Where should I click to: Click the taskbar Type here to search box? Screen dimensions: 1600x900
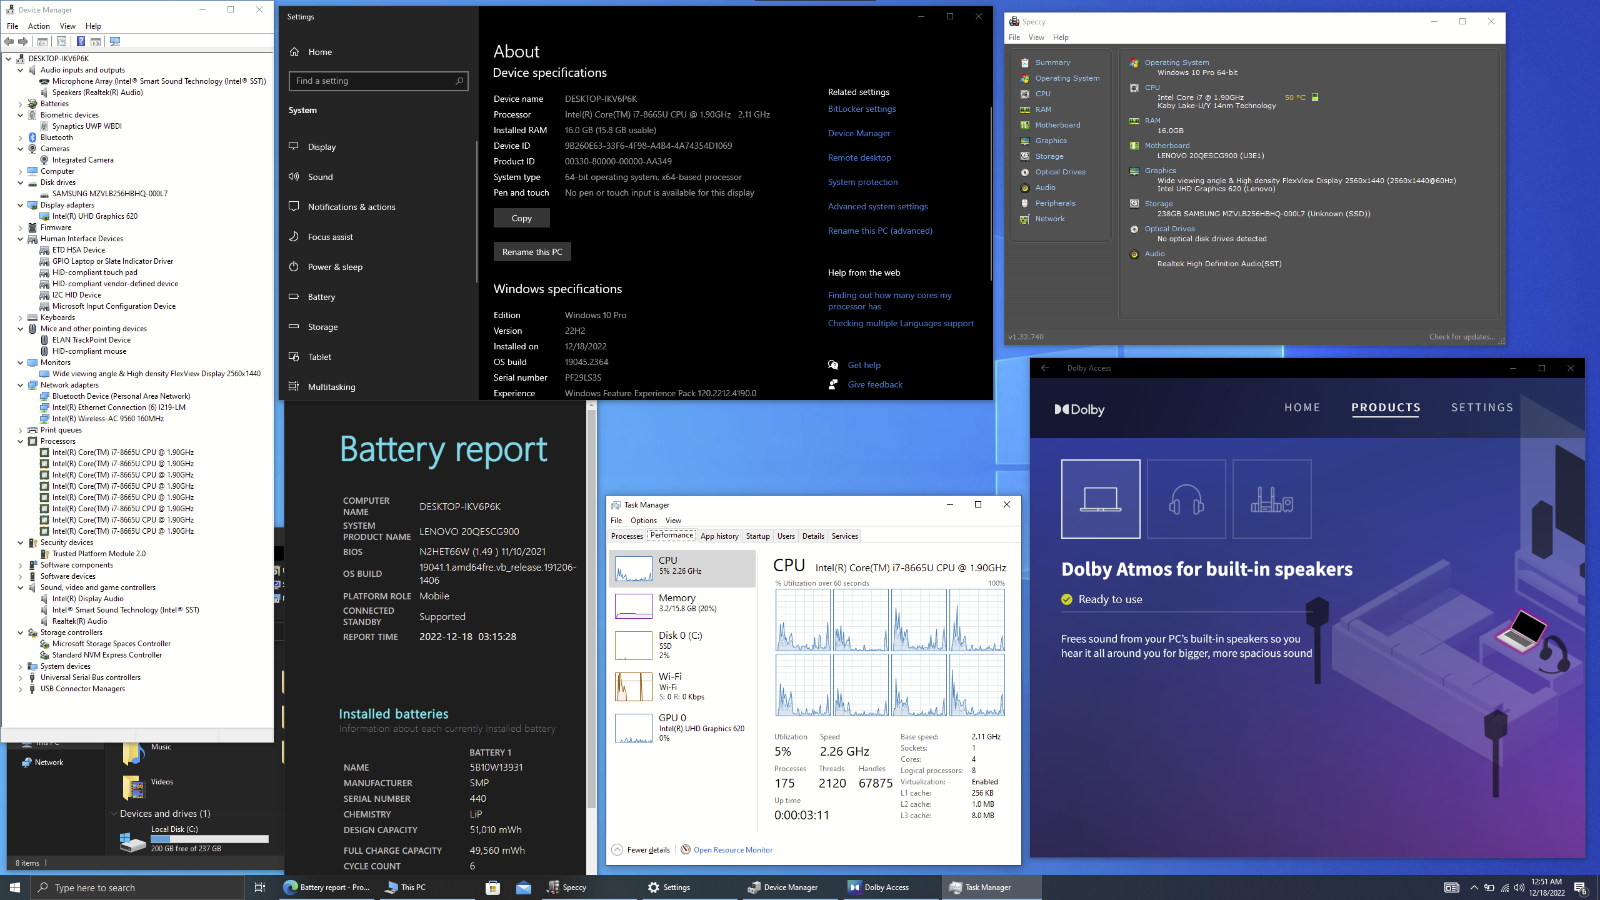138,887
